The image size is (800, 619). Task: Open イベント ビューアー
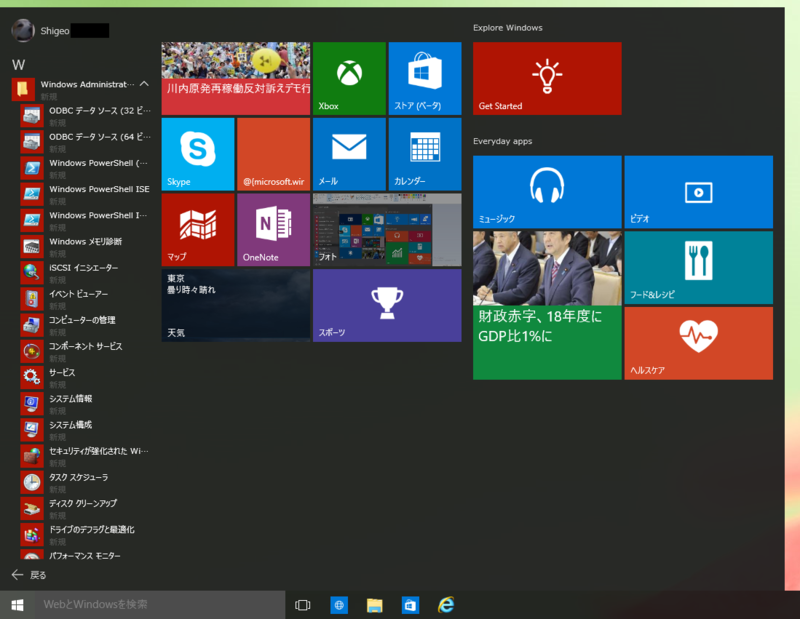click(86, 299)
